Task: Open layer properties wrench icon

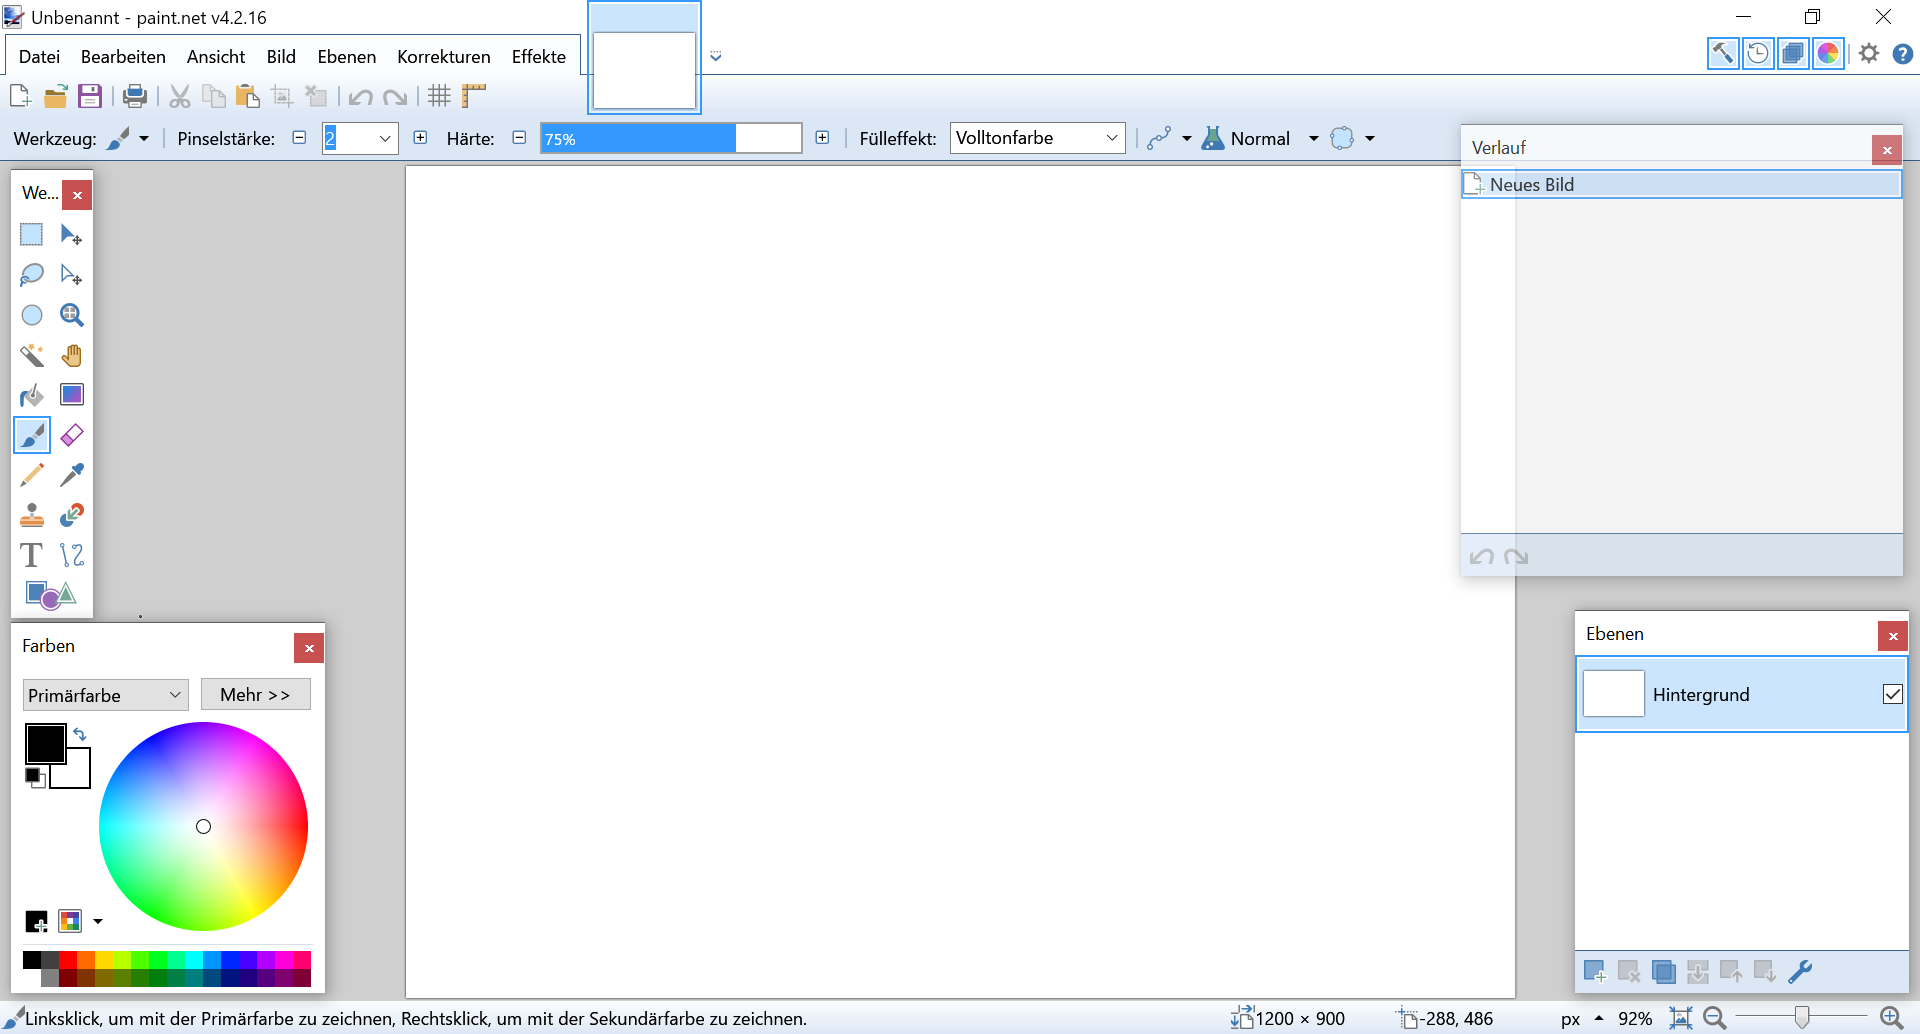Action: 1800,971
